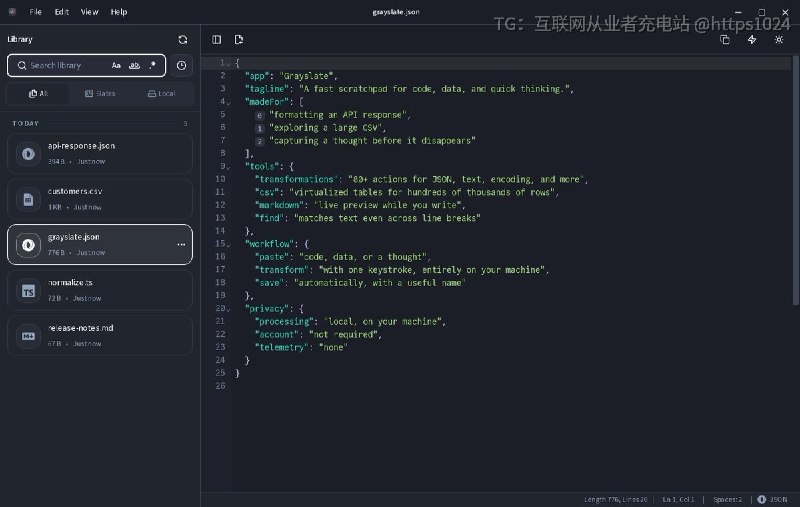Open the View menu
This screenshot has width=800, height=507.
click(89, 12)
